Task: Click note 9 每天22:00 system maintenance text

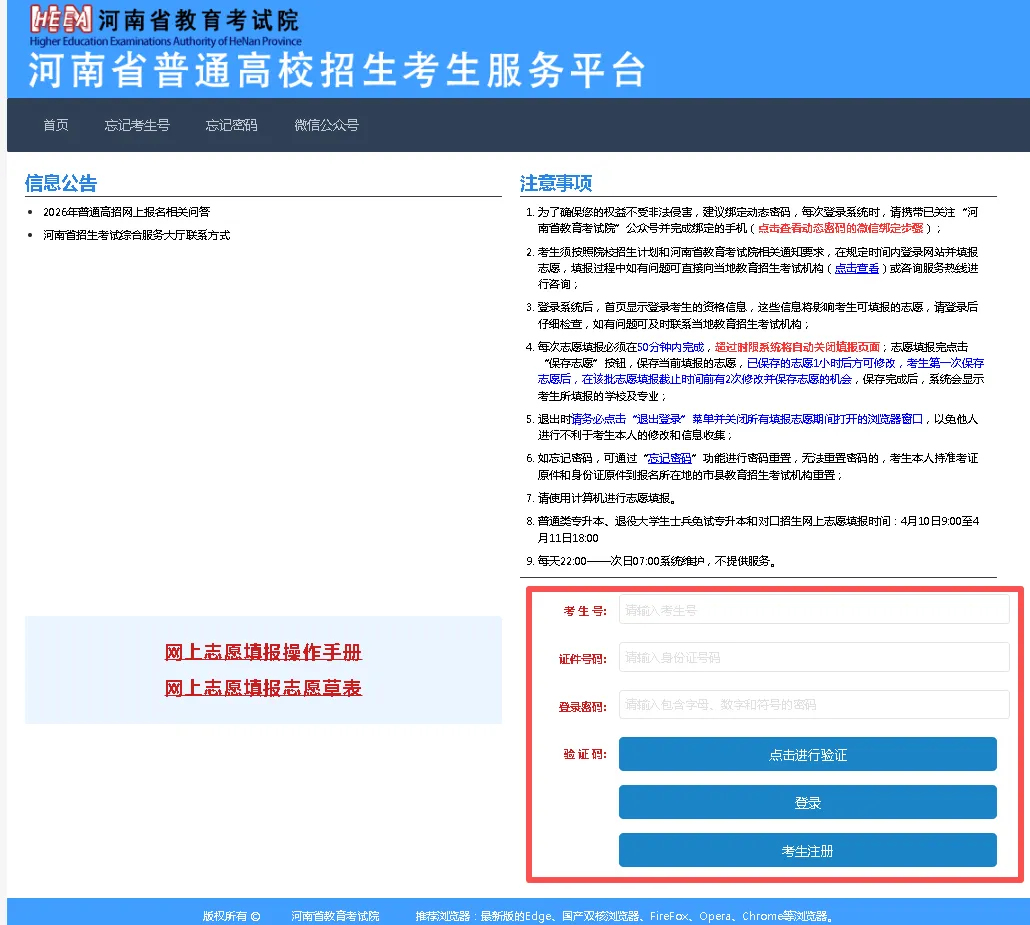Action: click(x=658, y=560)
